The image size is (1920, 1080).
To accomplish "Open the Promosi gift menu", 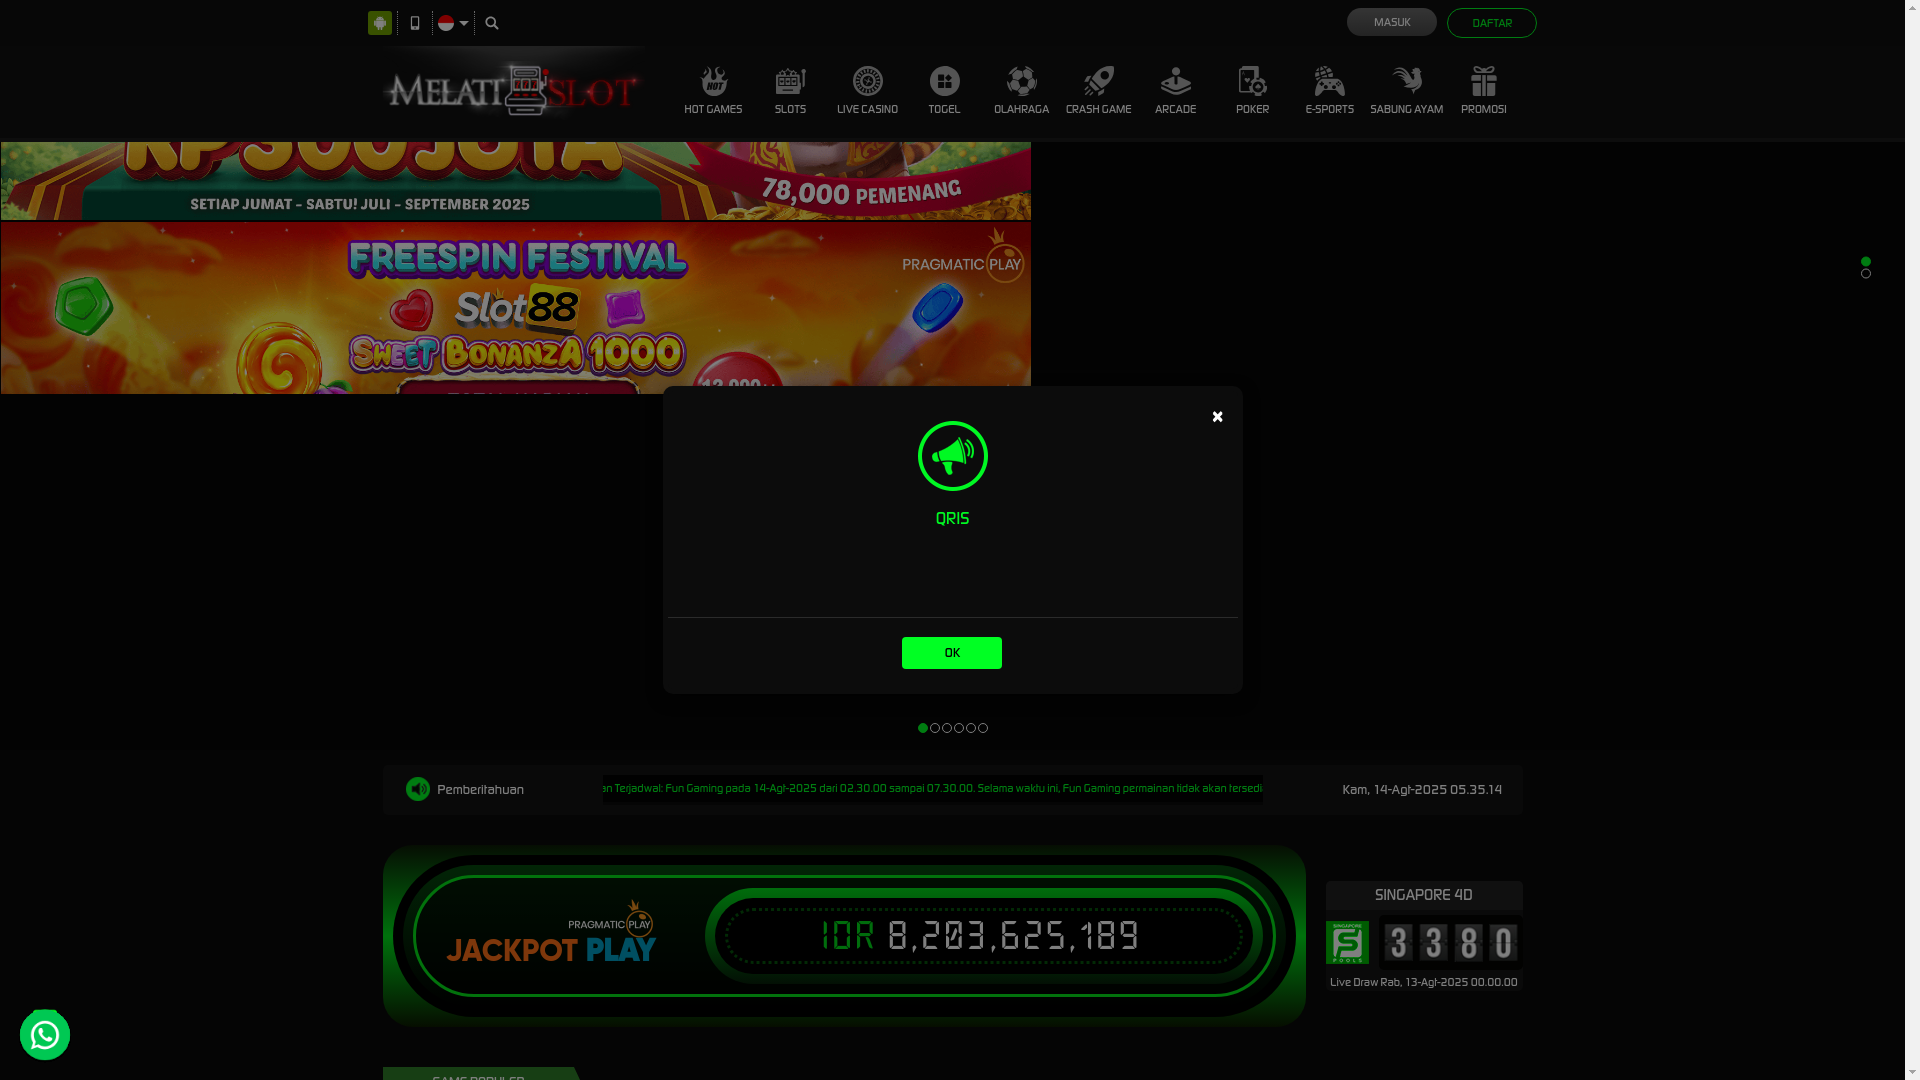I will [1483, 91].
